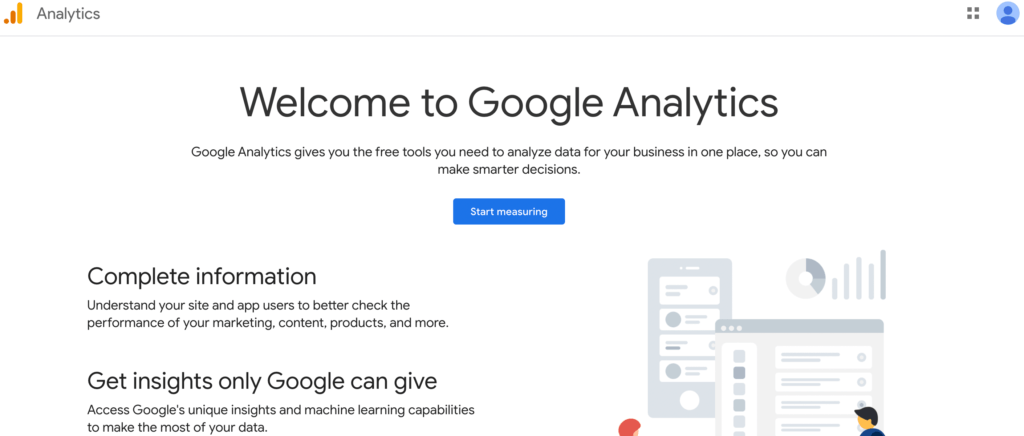
Task: Click the Complete information heading
Action: point(202,276)
